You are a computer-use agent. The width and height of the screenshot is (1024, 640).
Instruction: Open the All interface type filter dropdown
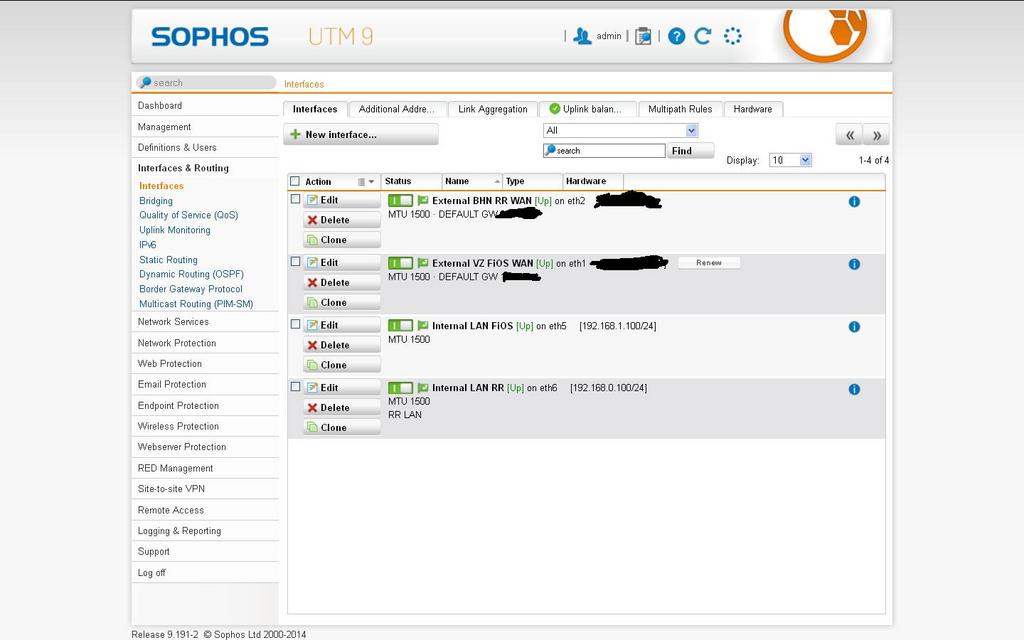[x=620, y=131]
